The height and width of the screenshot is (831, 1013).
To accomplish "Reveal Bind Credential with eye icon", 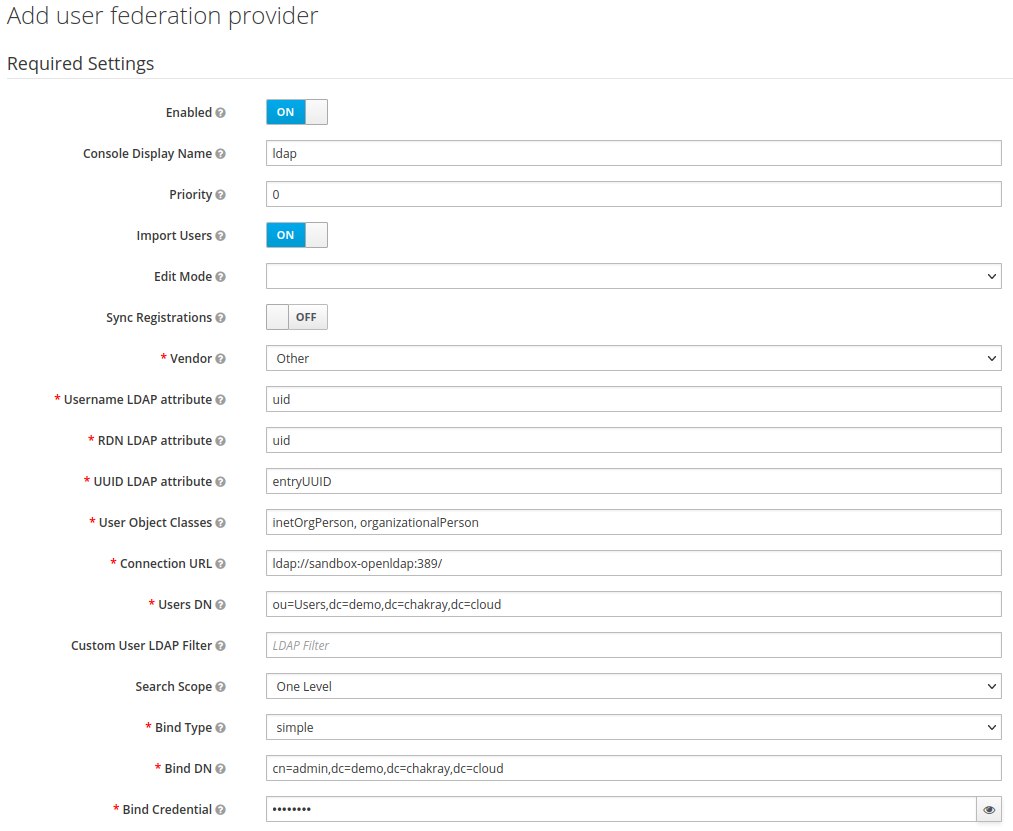I will [989, 810].
